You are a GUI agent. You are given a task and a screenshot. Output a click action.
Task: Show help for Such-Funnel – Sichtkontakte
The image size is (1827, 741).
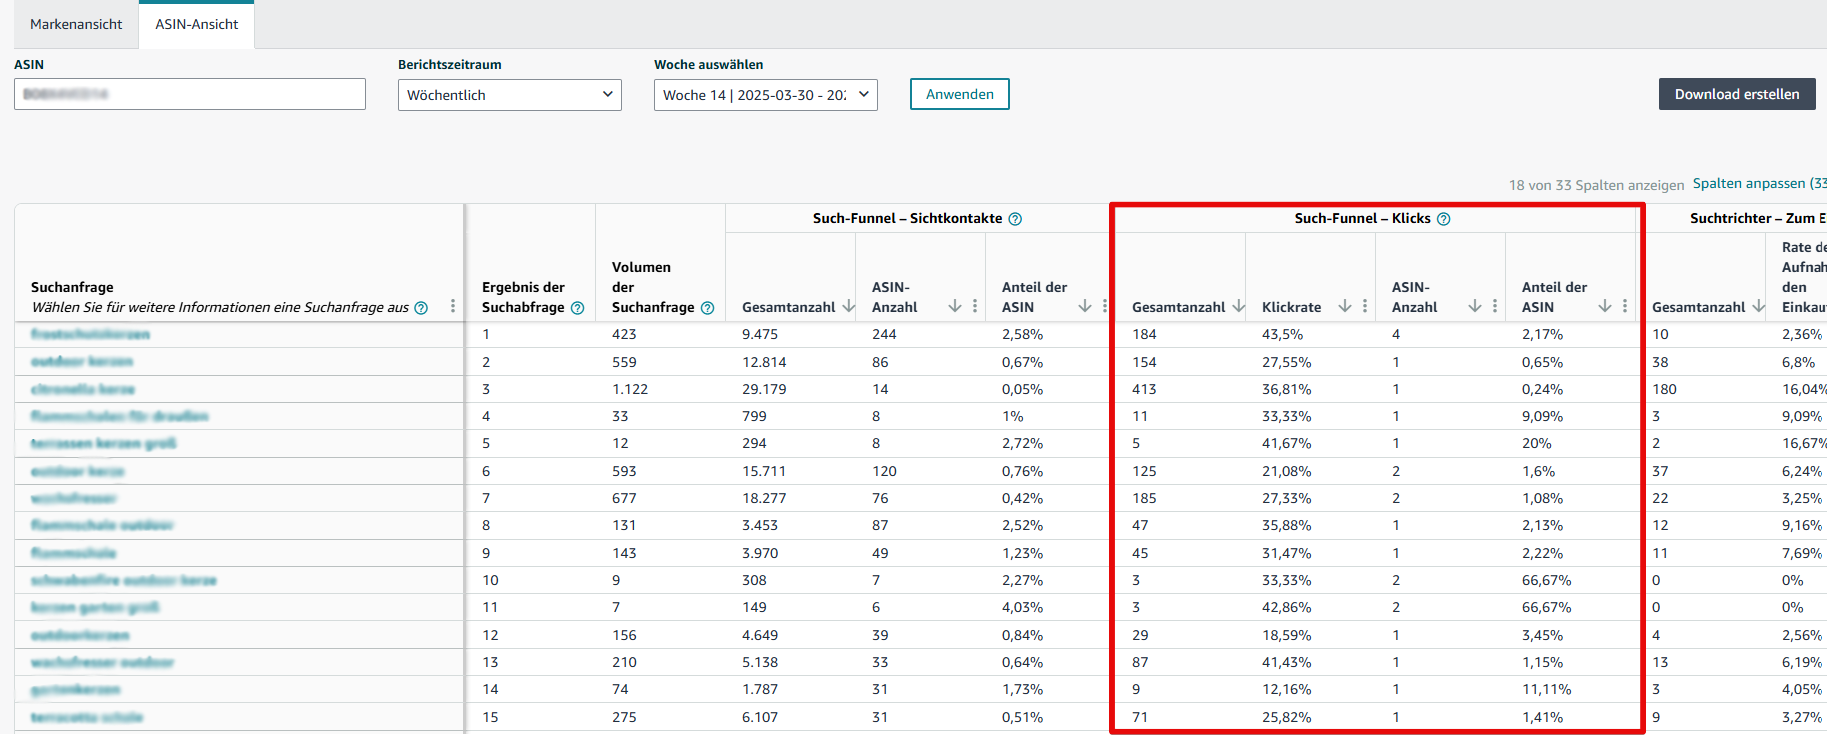coord(1015,219)
